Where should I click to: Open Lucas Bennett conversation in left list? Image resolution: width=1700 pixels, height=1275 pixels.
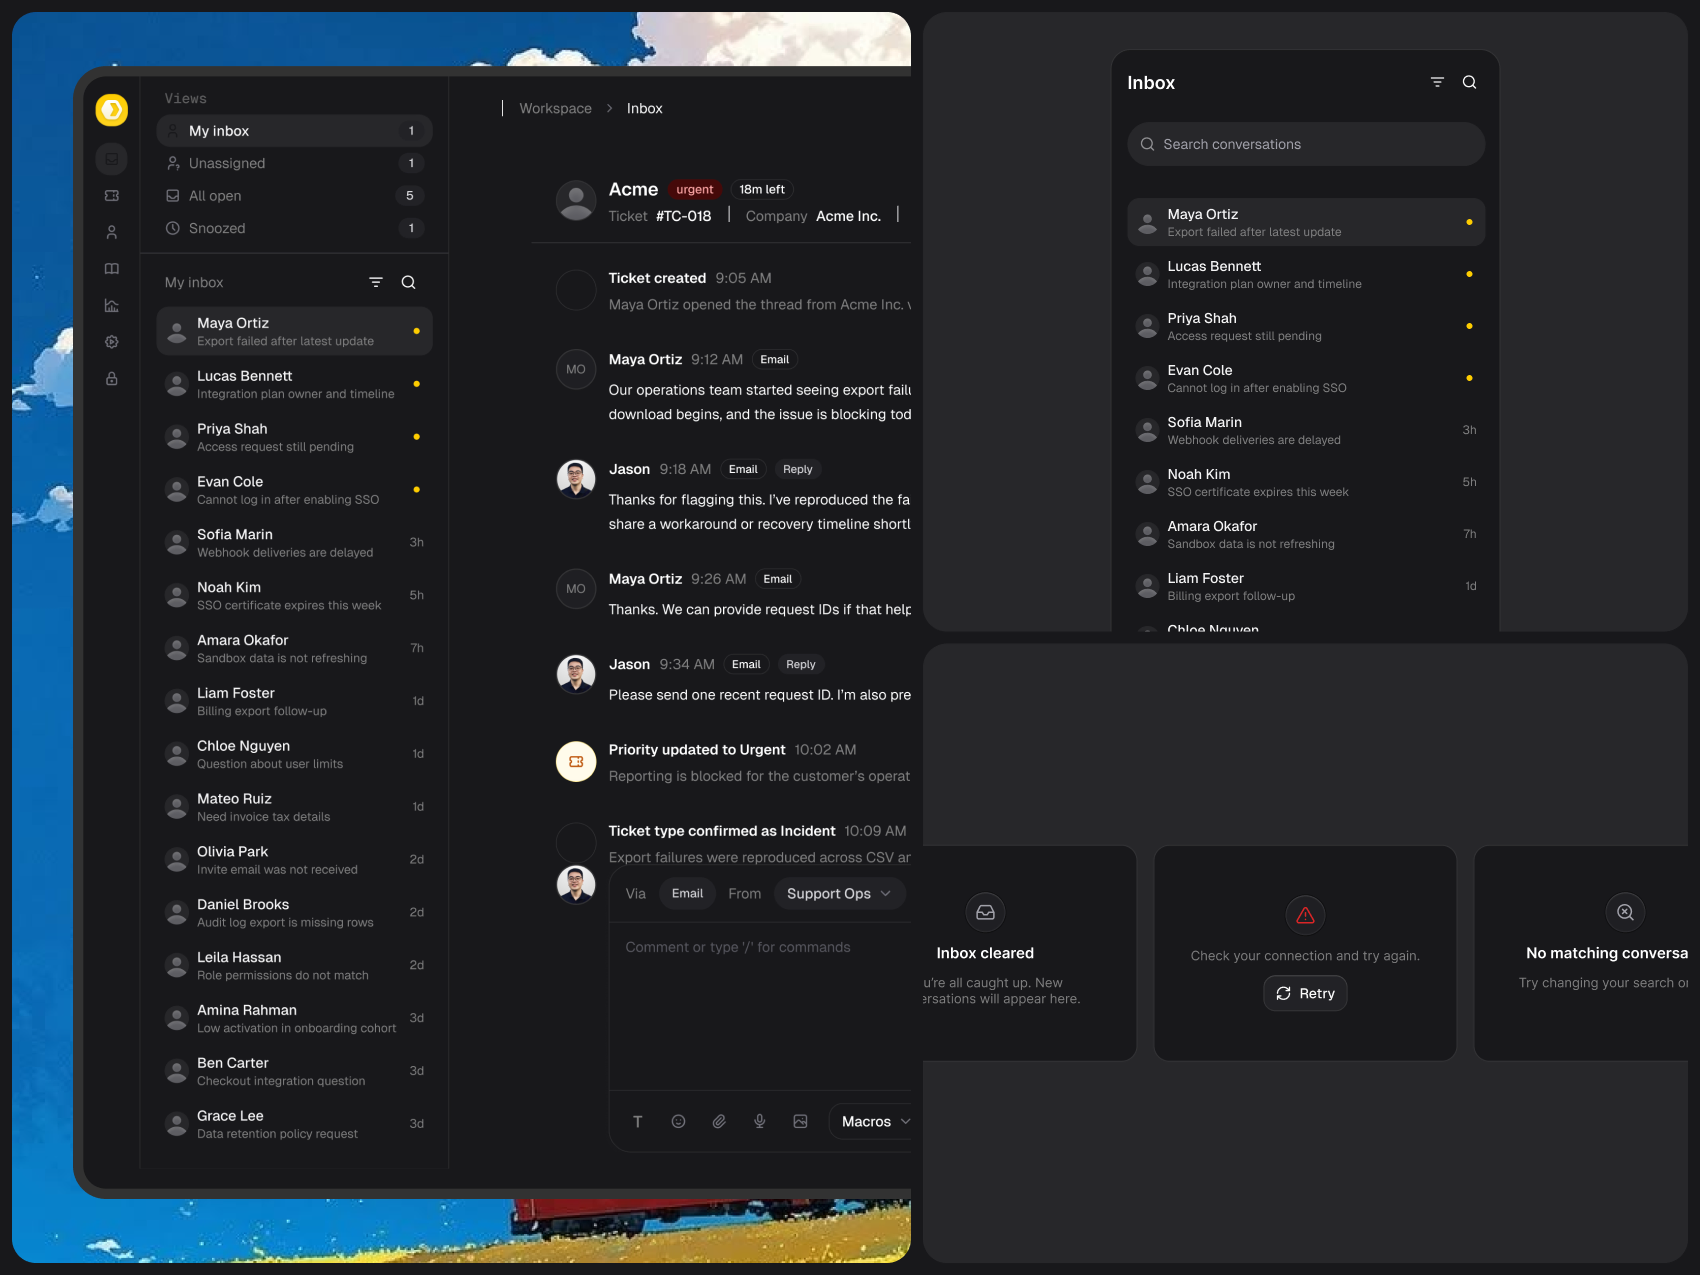click(294, 384)
